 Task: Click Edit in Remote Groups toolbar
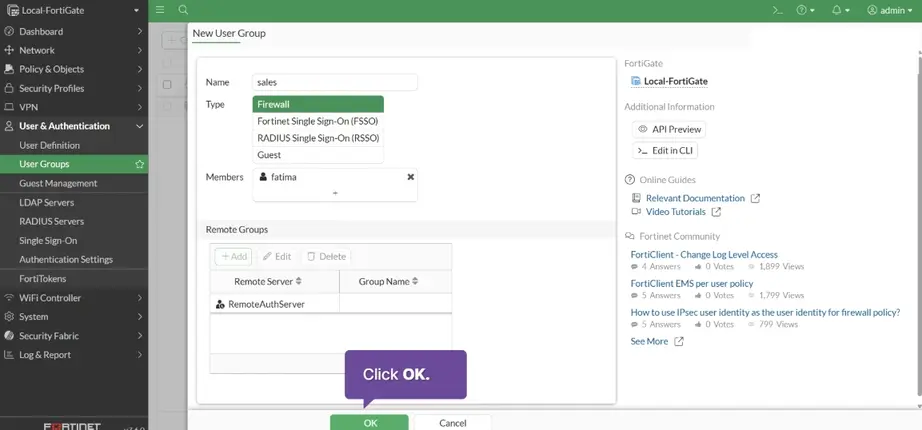[277, 256]
